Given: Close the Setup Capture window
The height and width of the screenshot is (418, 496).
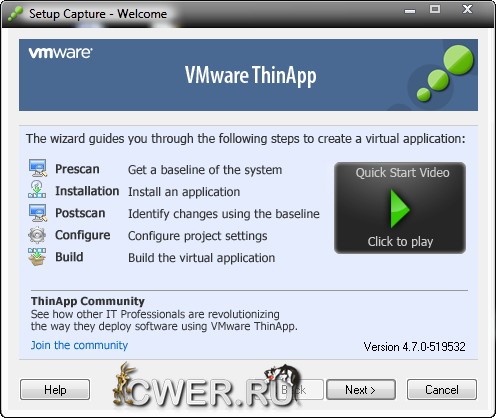Looking at the screenshot, I should click(x=467, y=9).
